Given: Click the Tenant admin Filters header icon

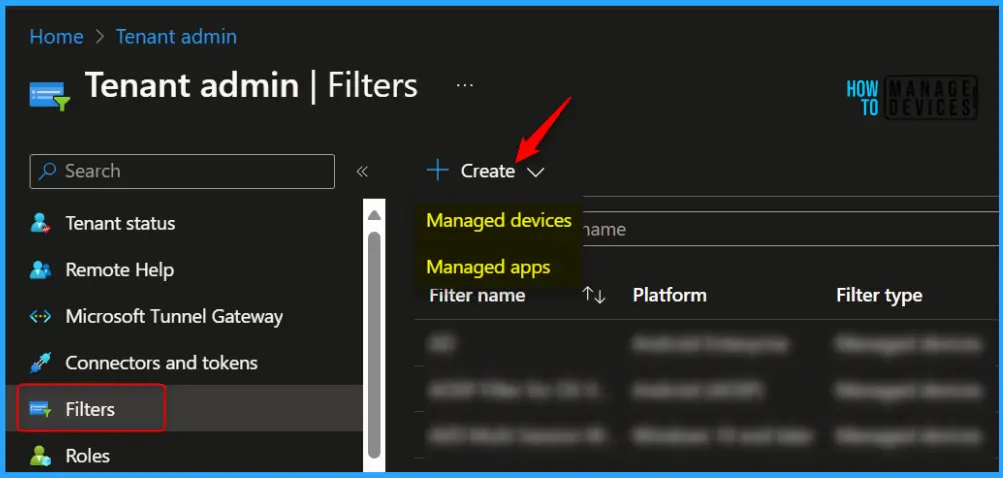Looking at the screenshot, I should coord(49,96).
